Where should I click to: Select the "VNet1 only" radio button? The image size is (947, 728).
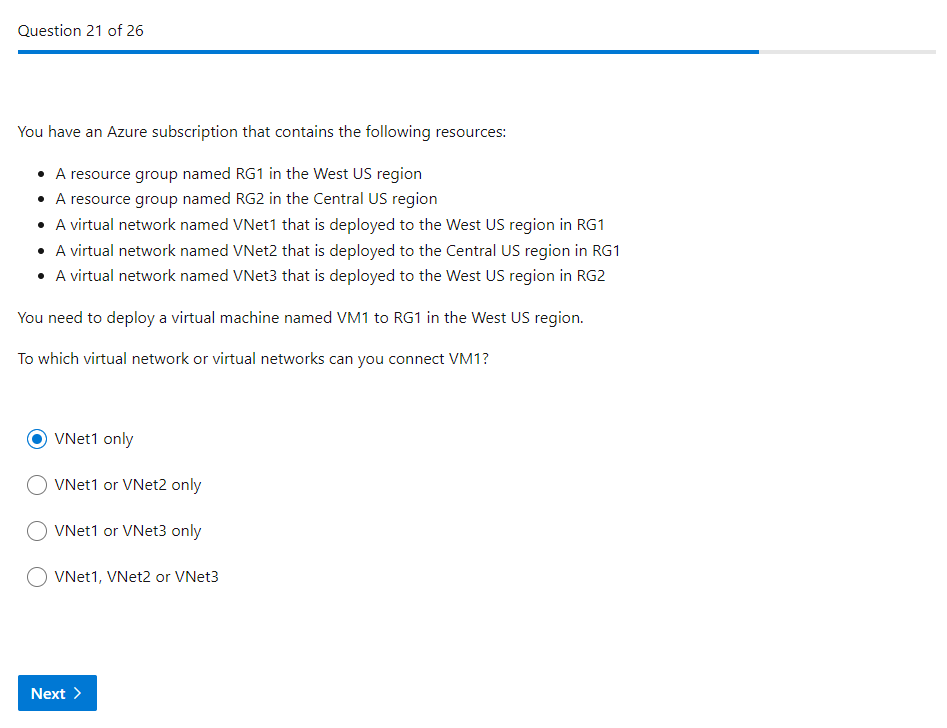(37, 439)
